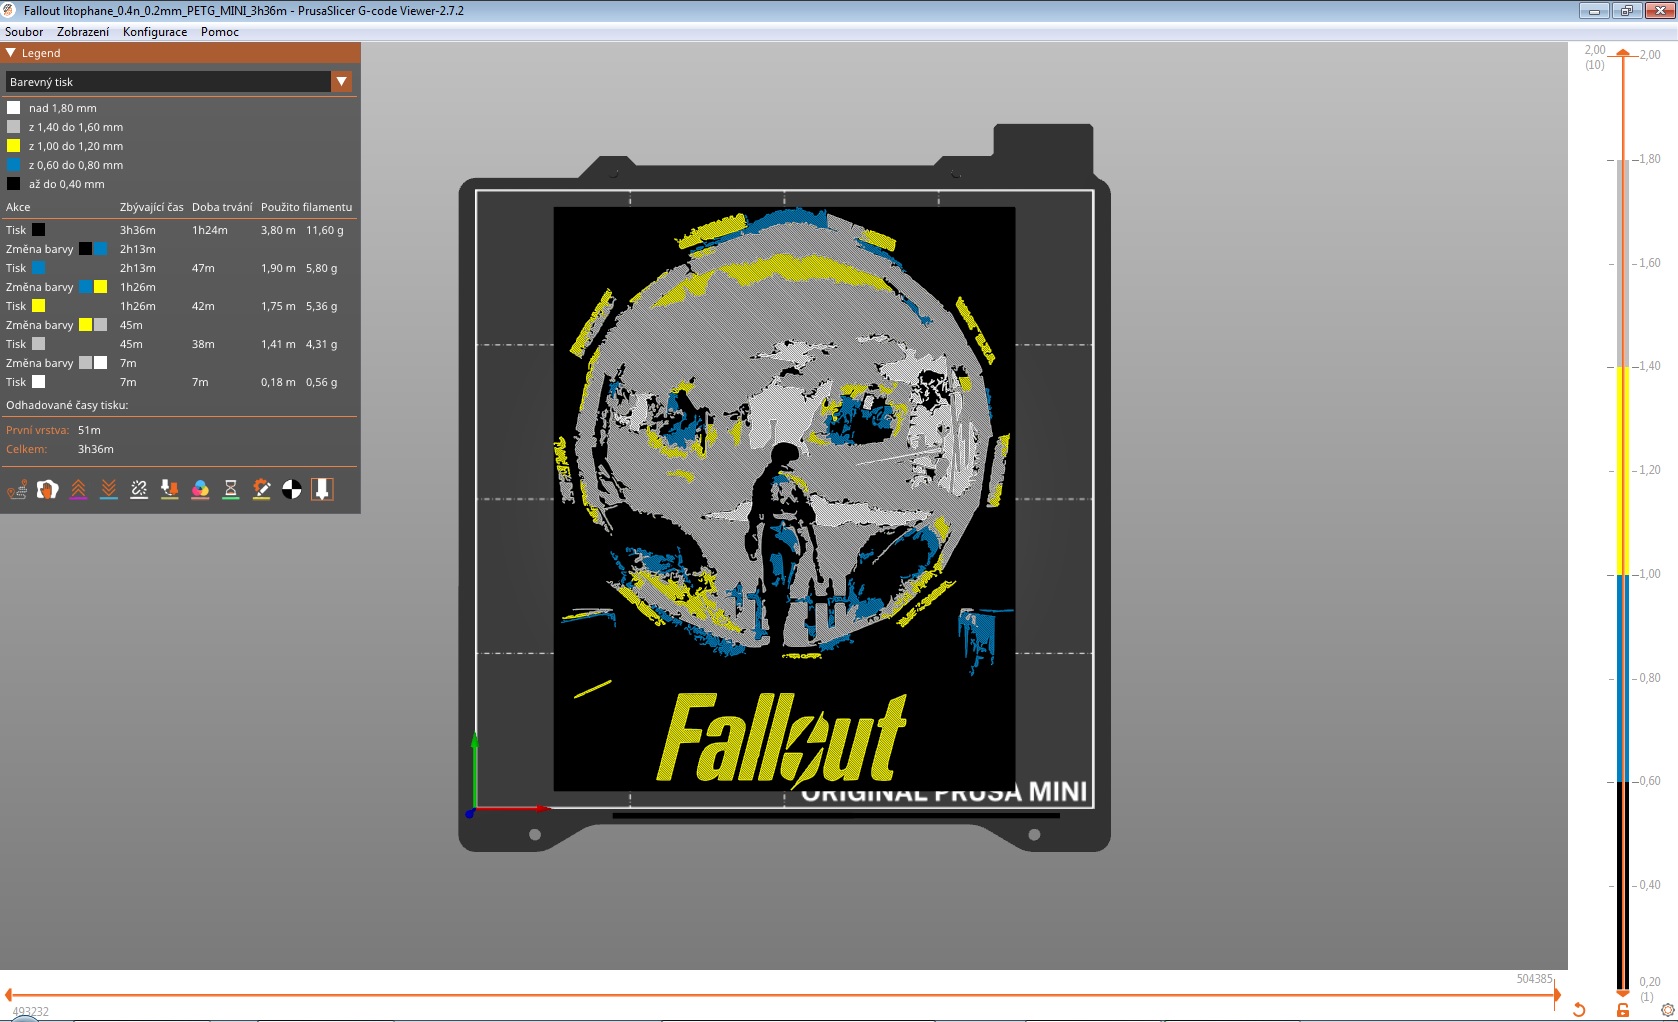This screenshot has width=1678, height=1022.
Task: Toggle deretractions visibility
Action: click(x=108, y=490)
